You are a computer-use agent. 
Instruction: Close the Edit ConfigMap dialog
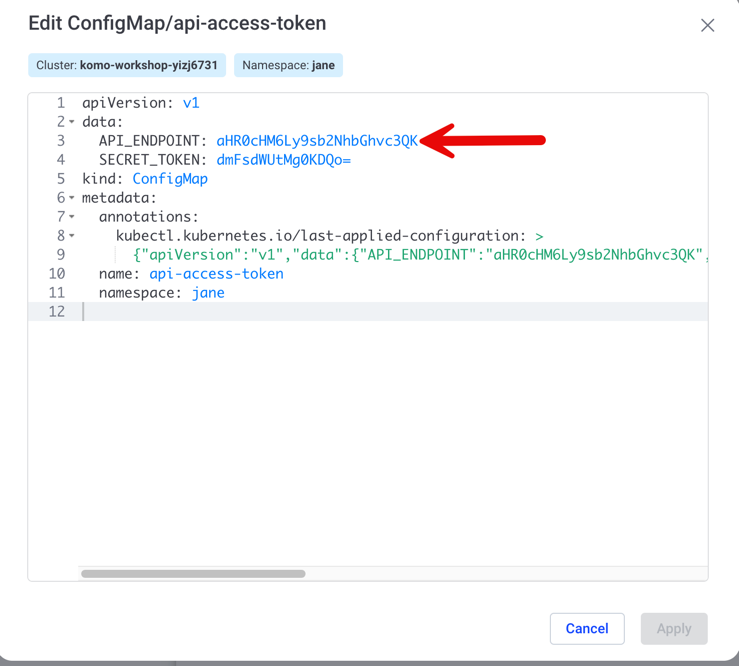click(707, 25)
